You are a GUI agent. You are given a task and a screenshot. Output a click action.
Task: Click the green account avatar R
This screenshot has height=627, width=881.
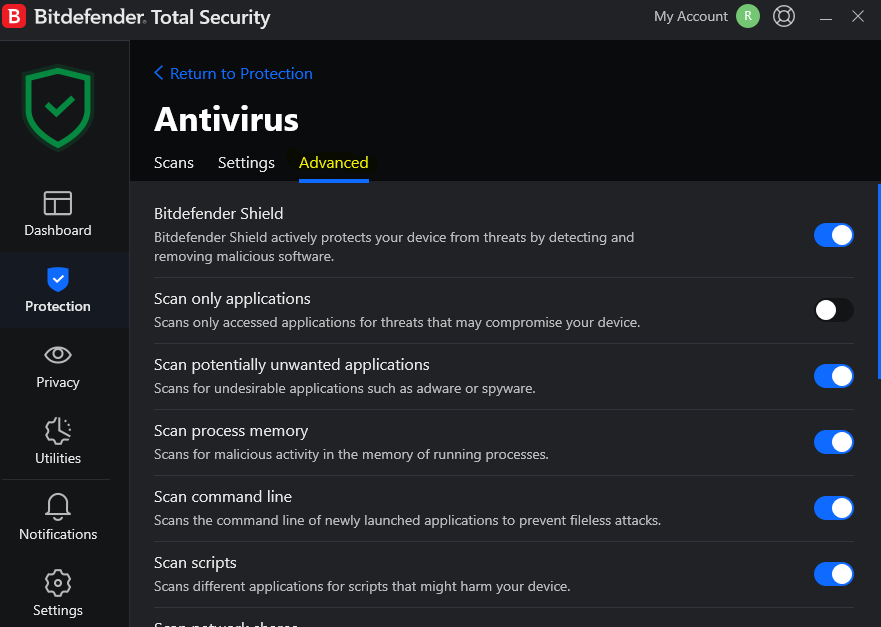tap(748, 16)
